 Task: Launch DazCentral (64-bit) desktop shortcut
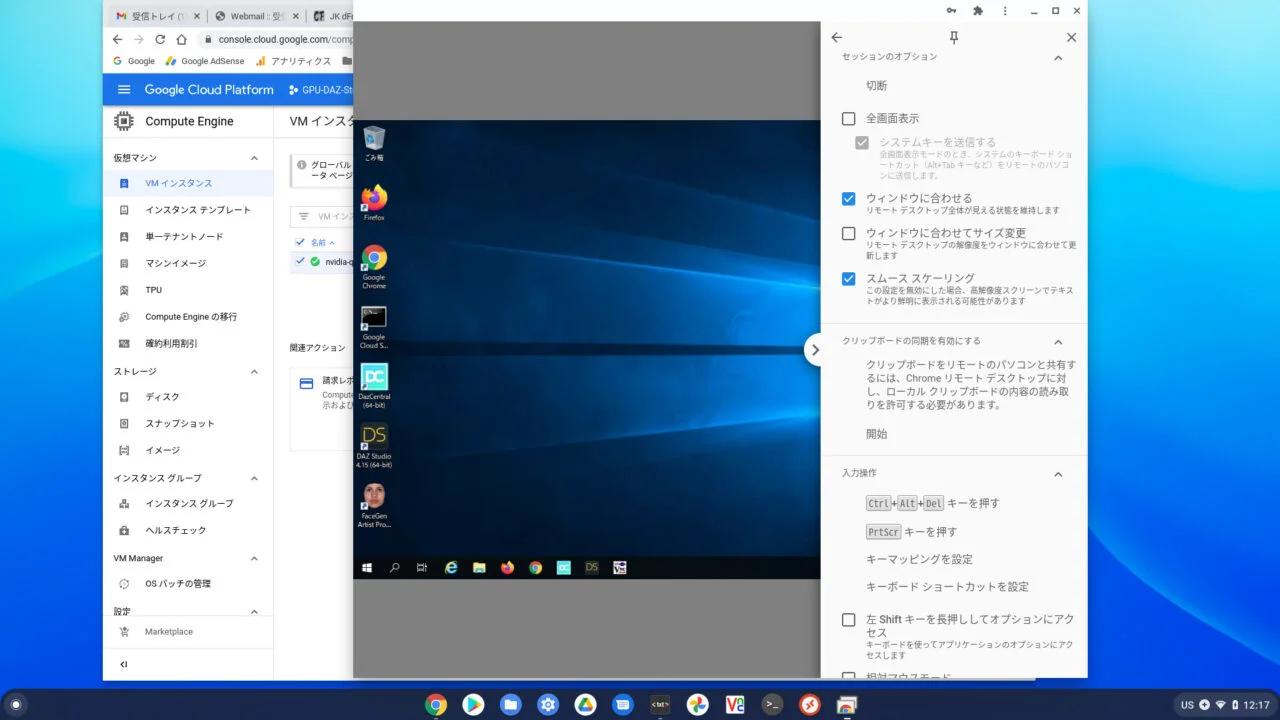374,386
